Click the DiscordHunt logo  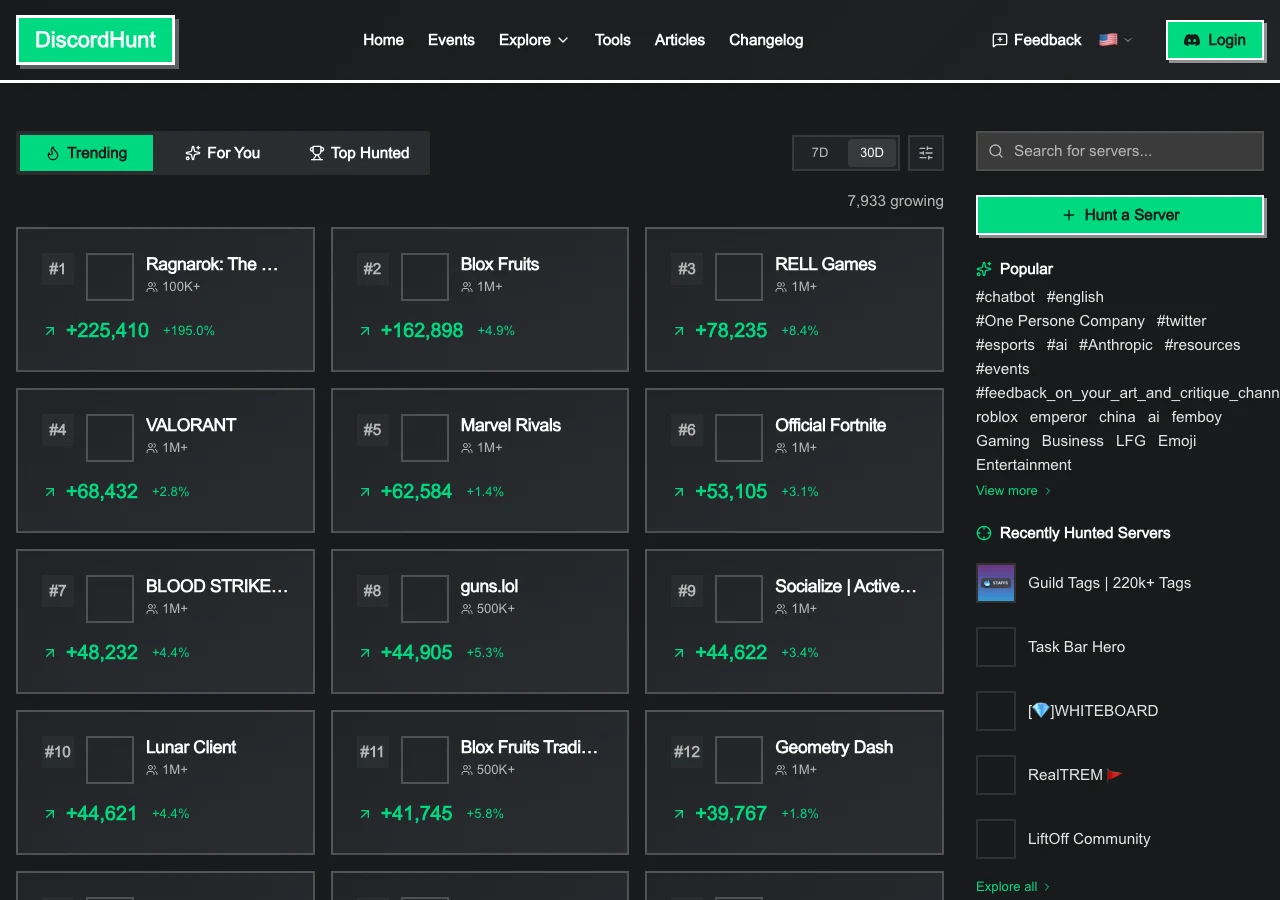(x=95, y=40)
